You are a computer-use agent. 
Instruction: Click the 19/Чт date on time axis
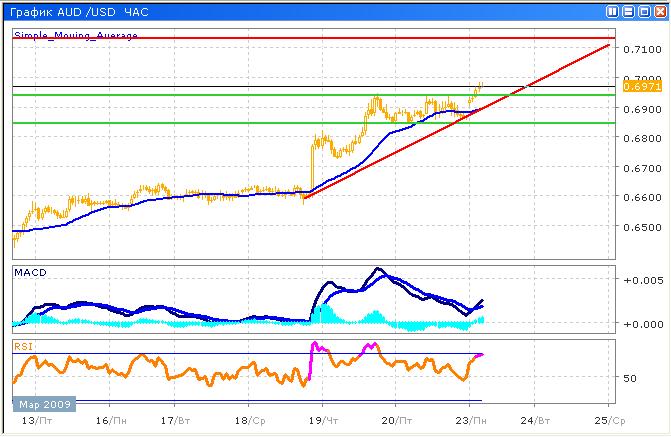pyautogui.click(x=322, y=421)
